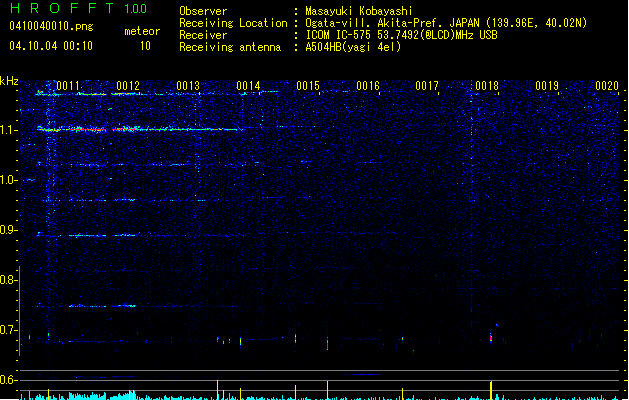Click the Receiving antenna label
This screenshot has width=629, height=400.
point(230,47)
